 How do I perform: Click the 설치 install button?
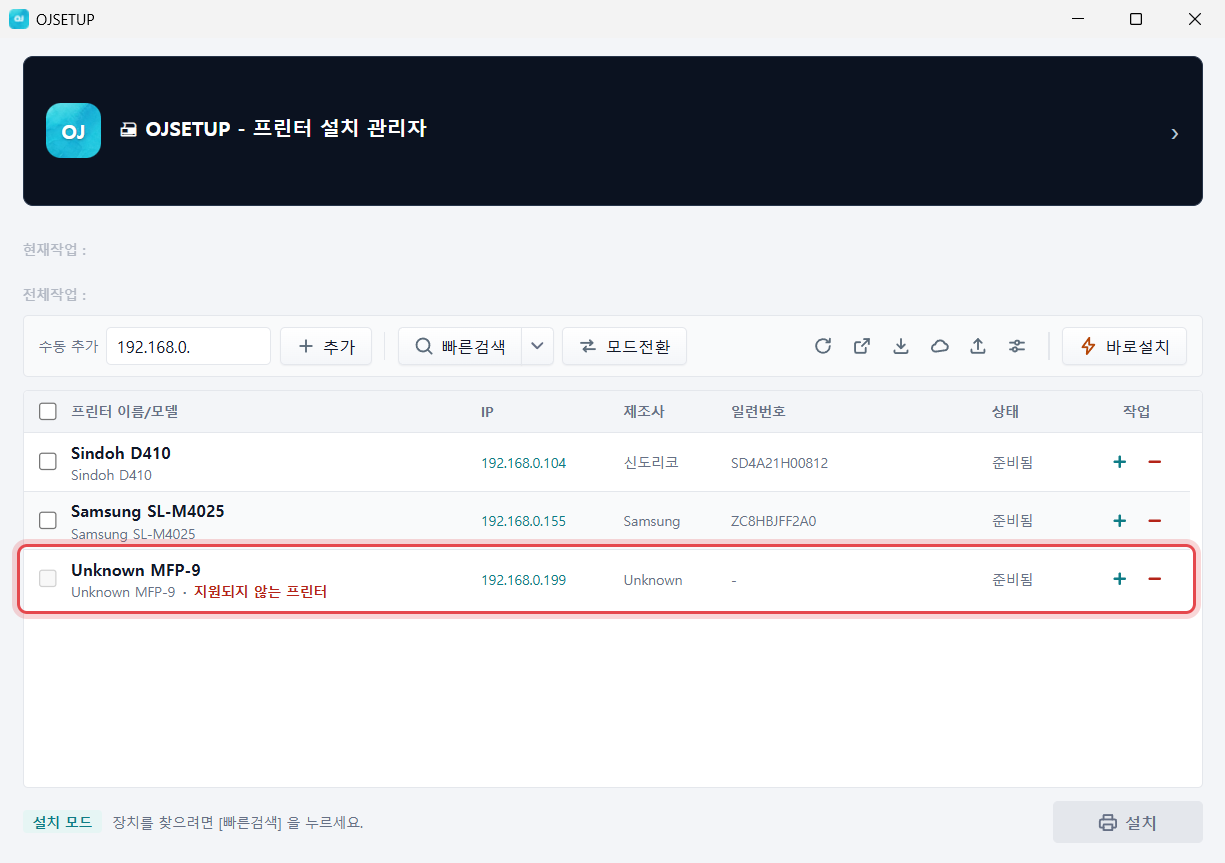pos(1127,823)
